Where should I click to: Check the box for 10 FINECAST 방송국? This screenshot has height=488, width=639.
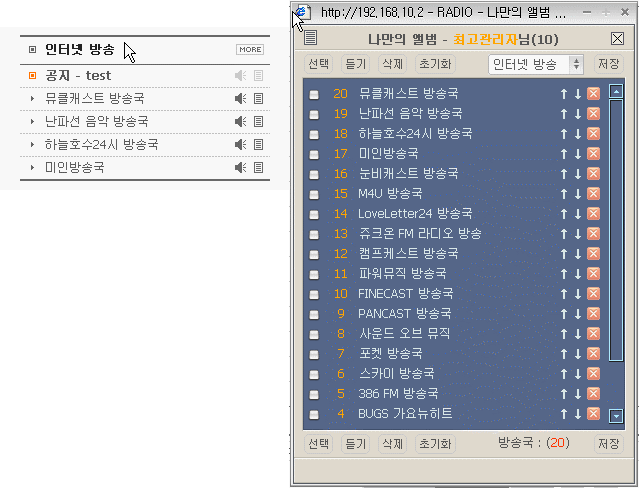point(314,294)
